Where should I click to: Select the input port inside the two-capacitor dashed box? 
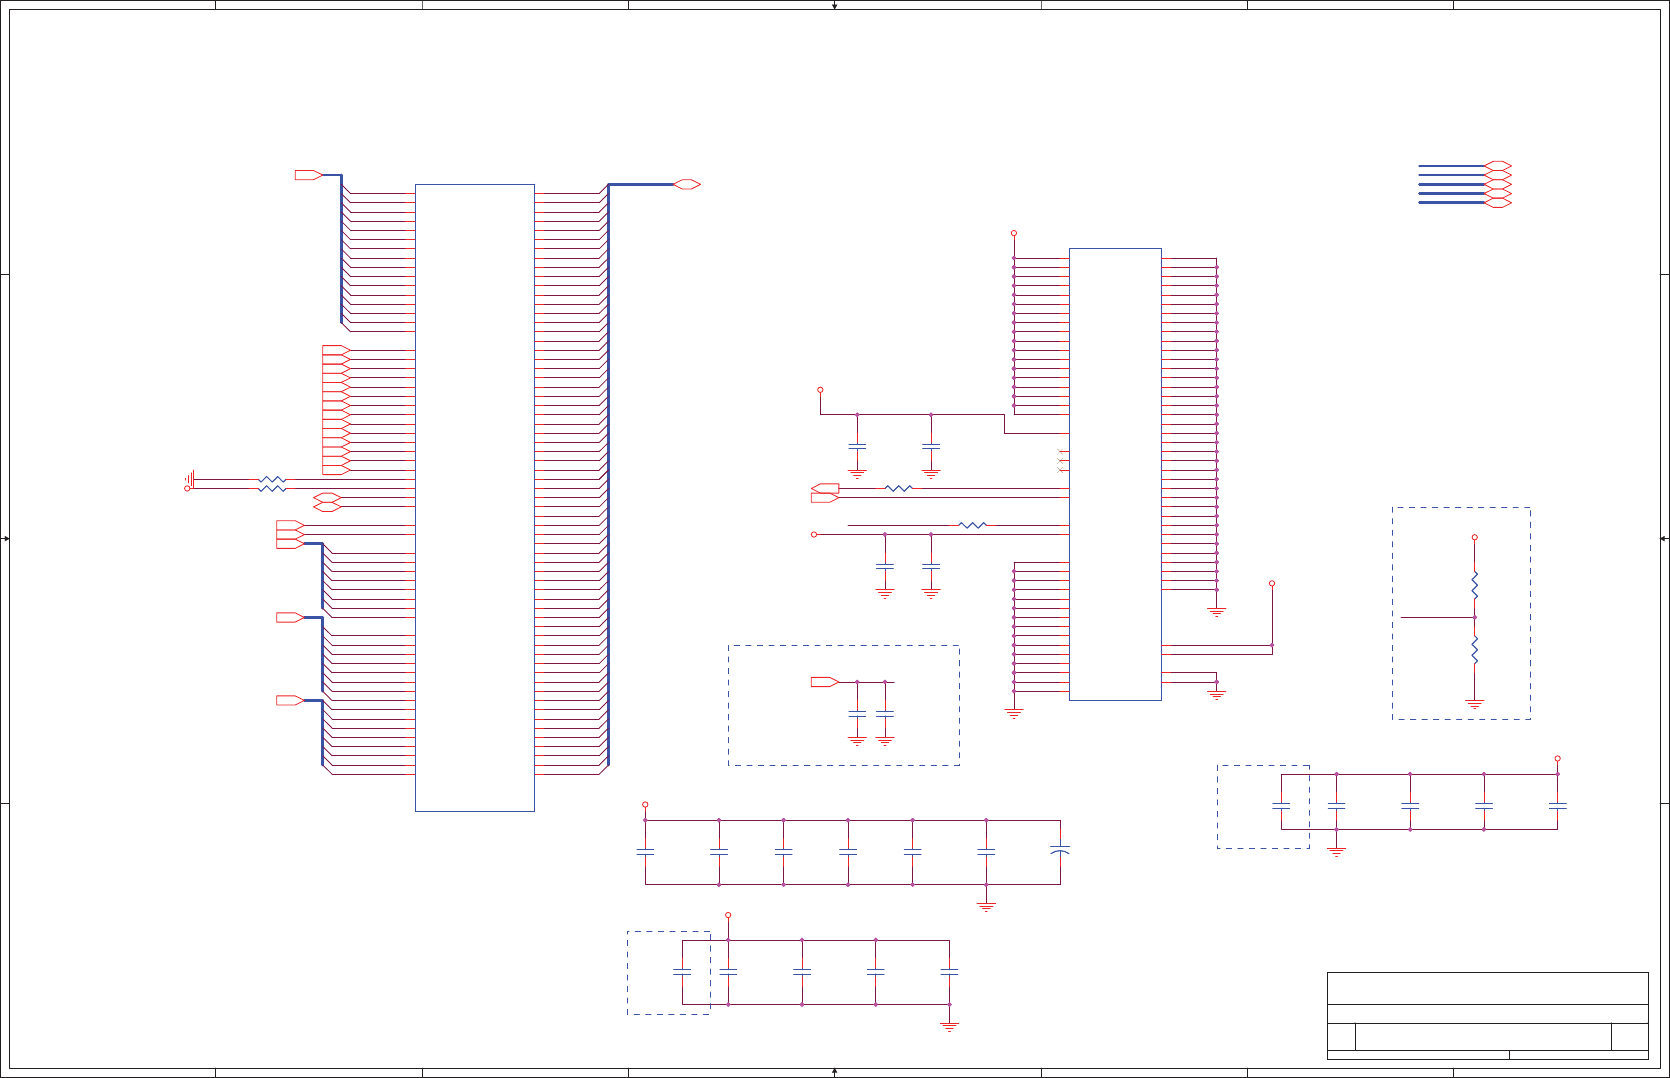825,682
